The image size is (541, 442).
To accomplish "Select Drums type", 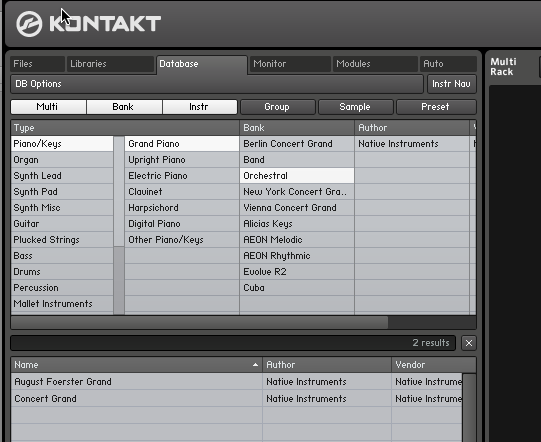I will (62, 272).
